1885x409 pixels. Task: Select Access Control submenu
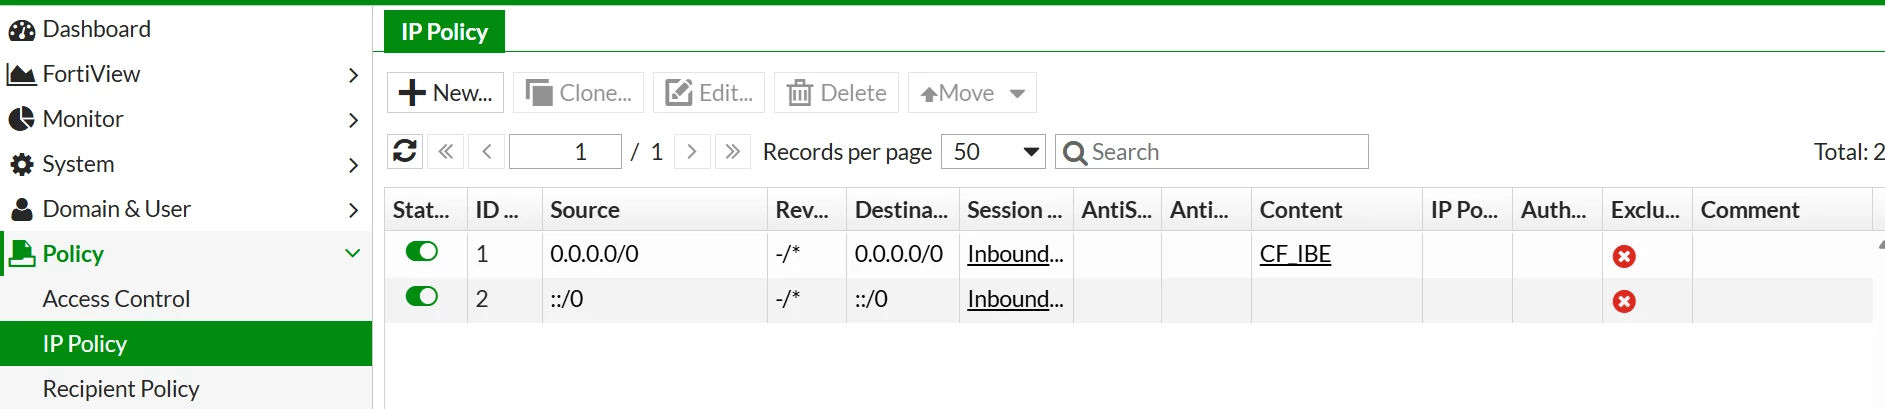point(116,299)
